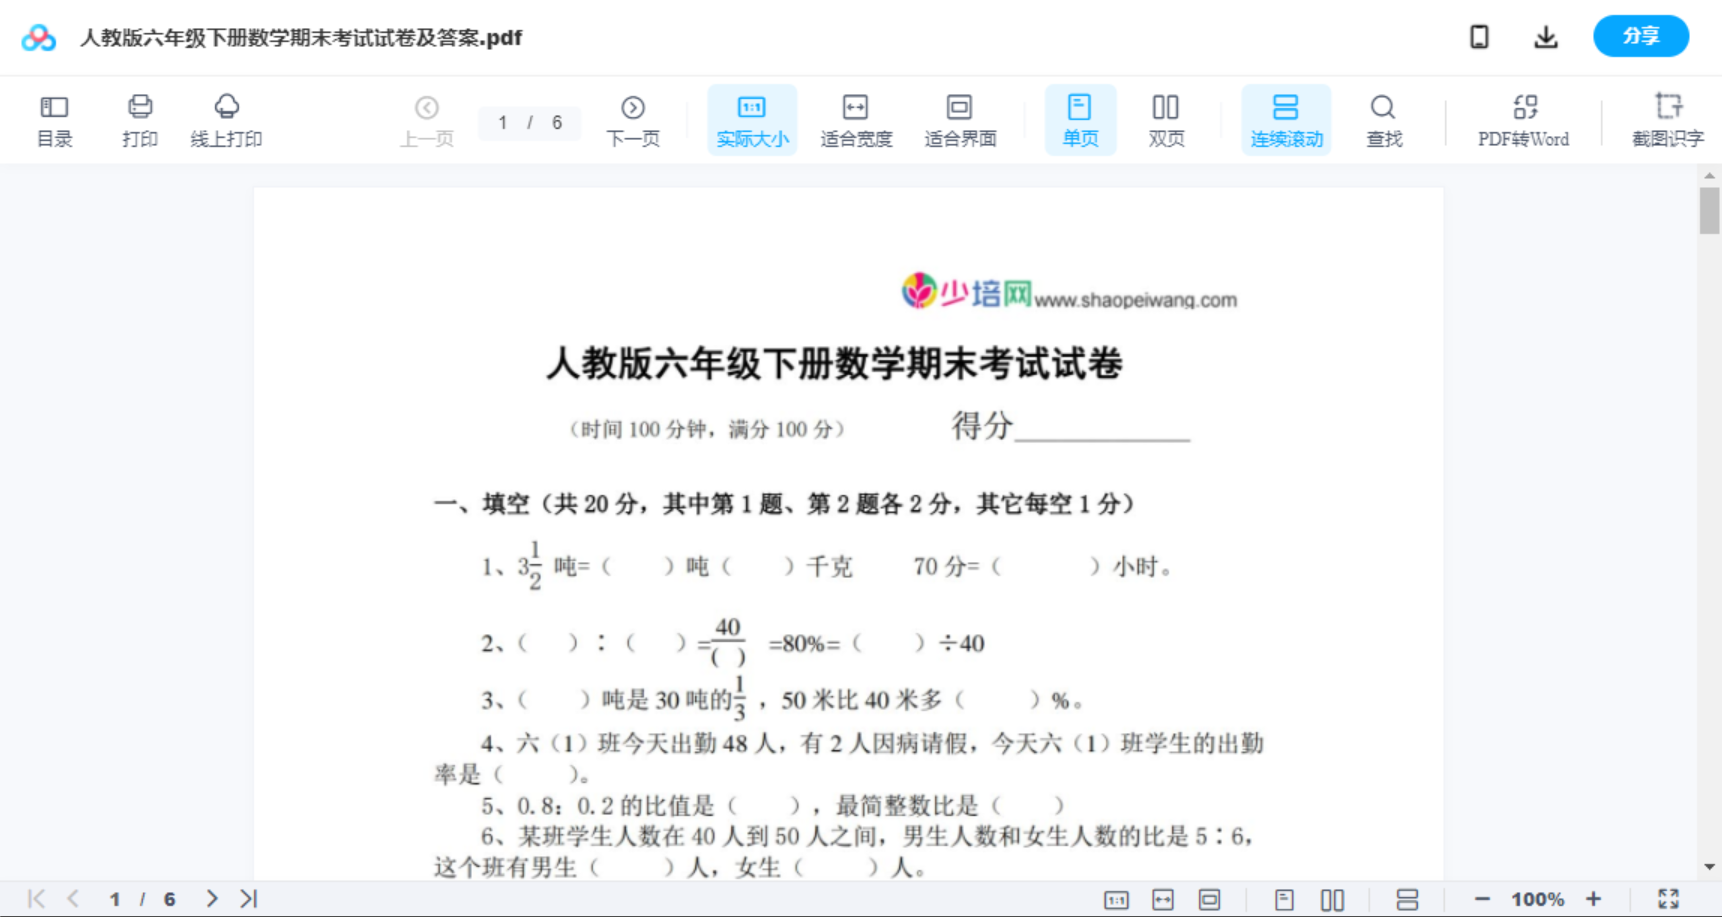The width and height of the screenshot is (1722, 917).
Task: Select 适合界面 fit page zoom
Action: (x=960, y=119)
